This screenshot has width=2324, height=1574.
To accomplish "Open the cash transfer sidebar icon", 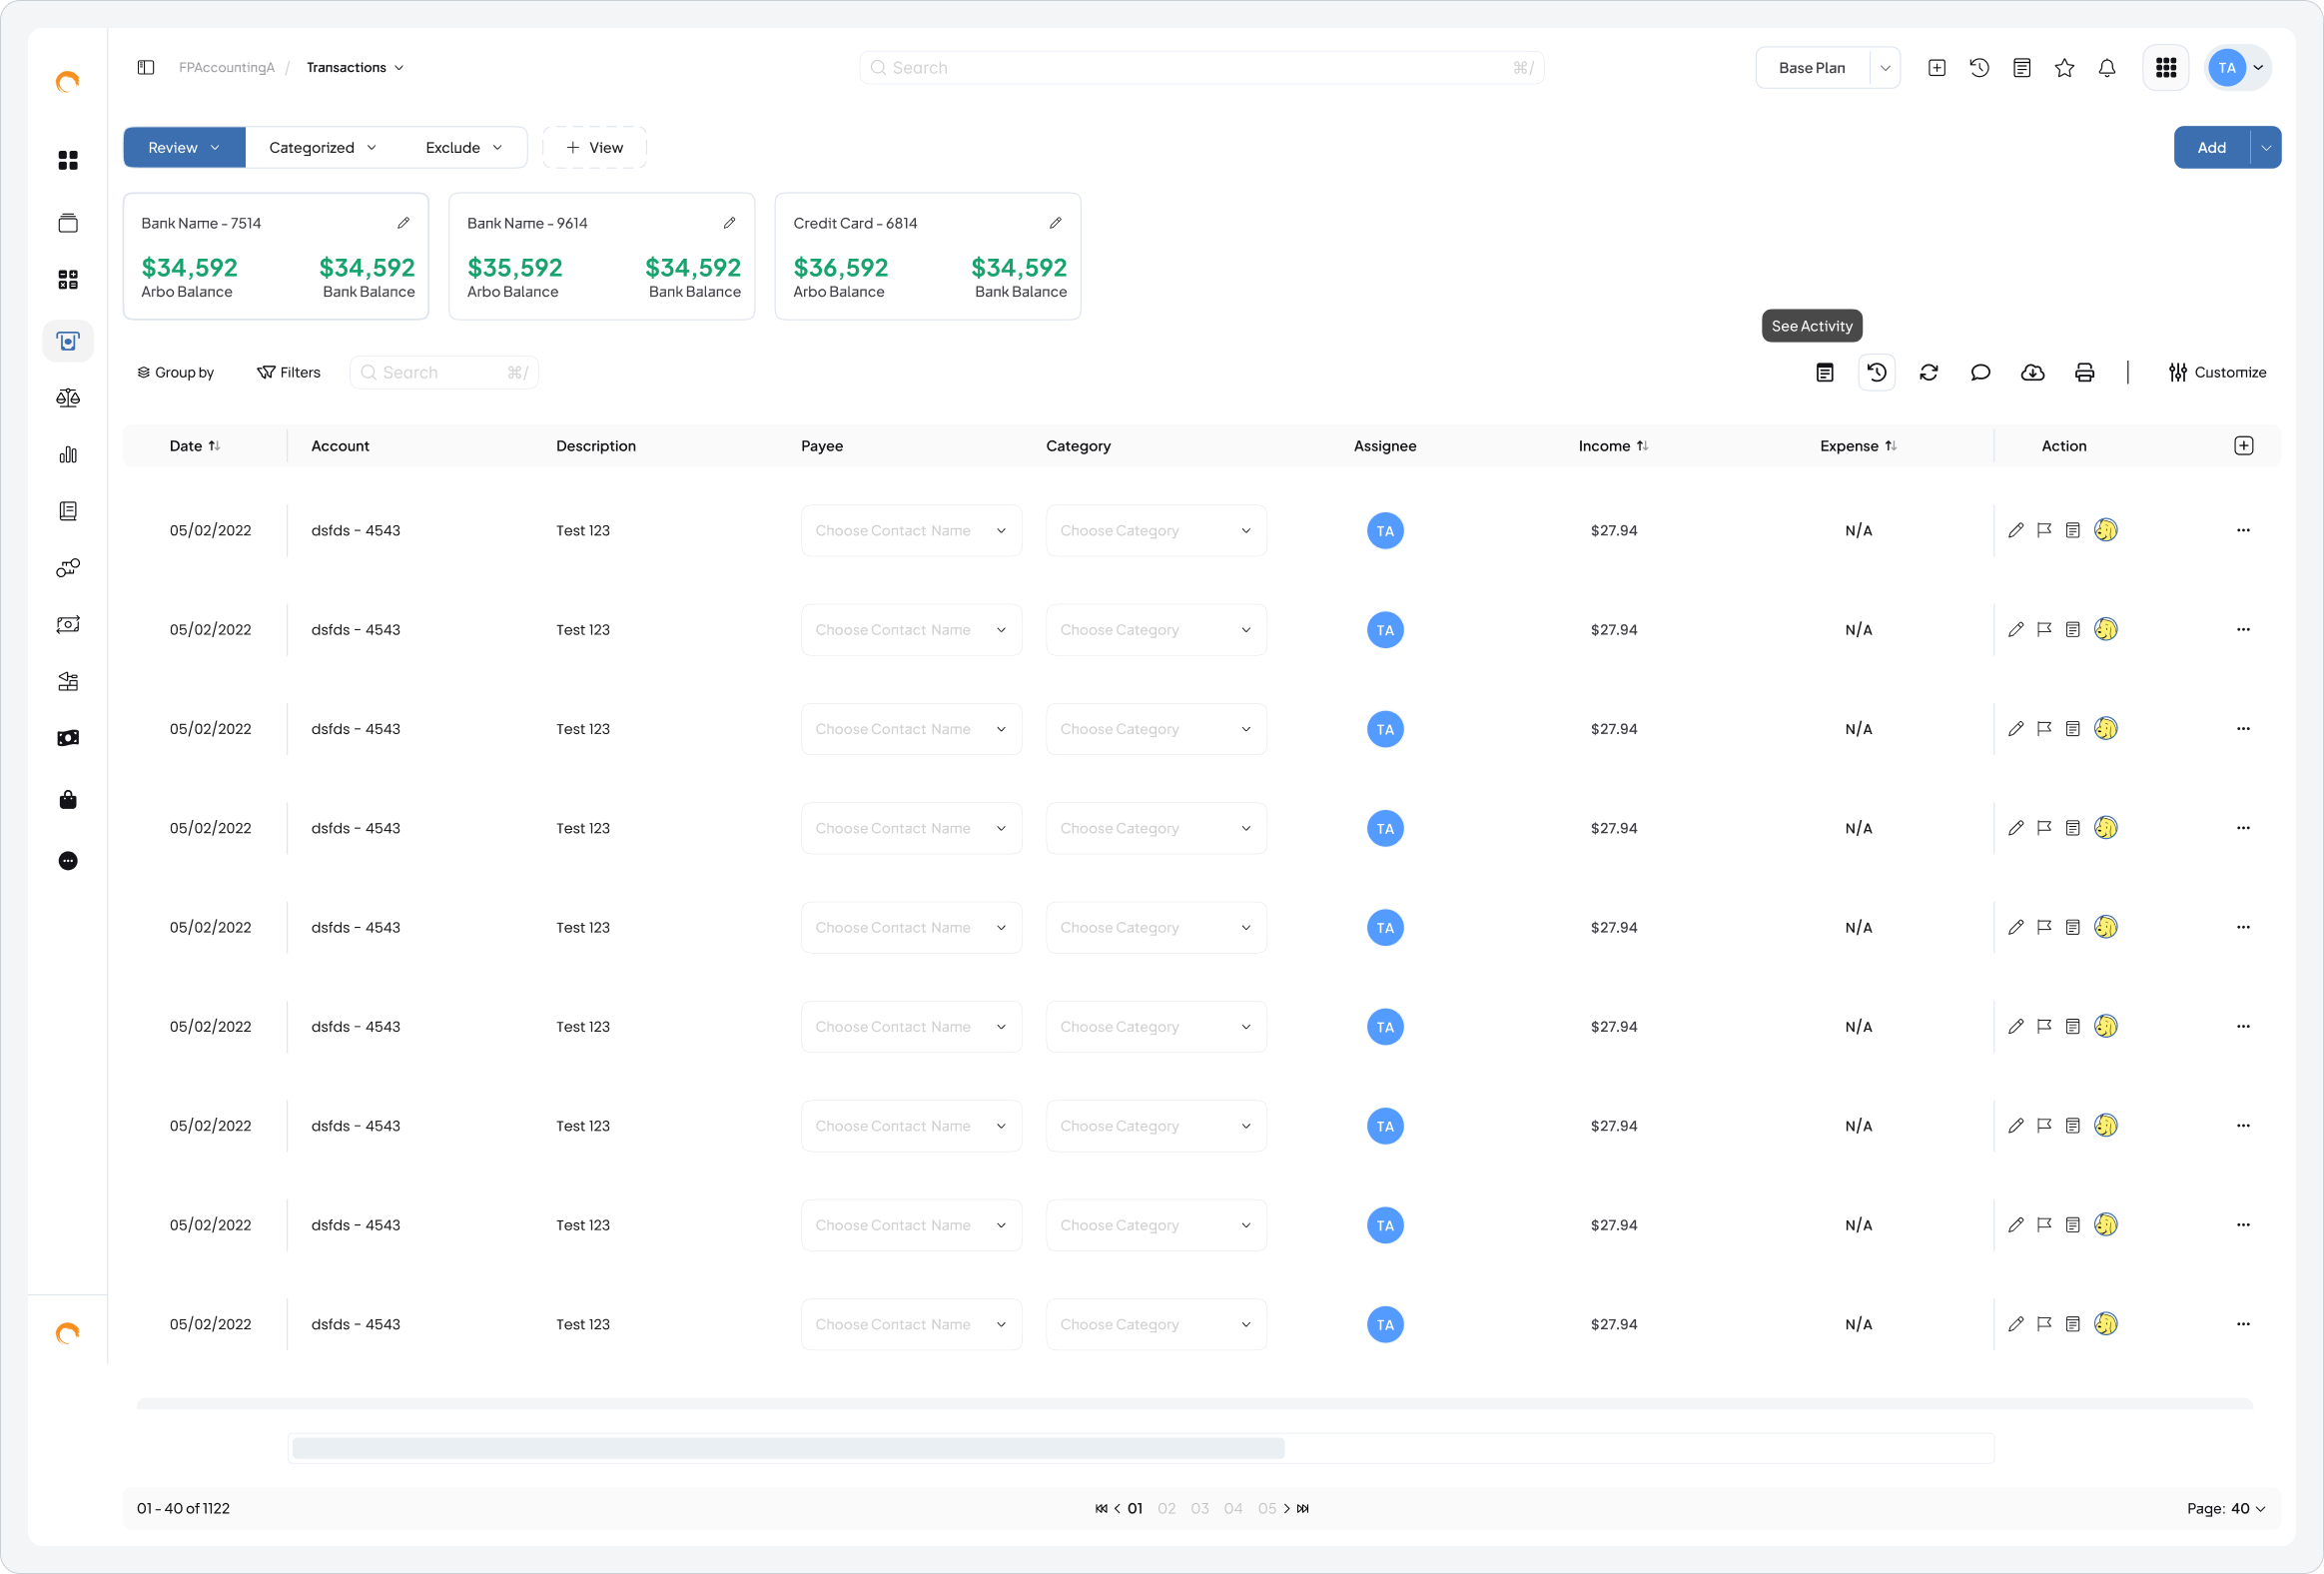I will [68, 625].
